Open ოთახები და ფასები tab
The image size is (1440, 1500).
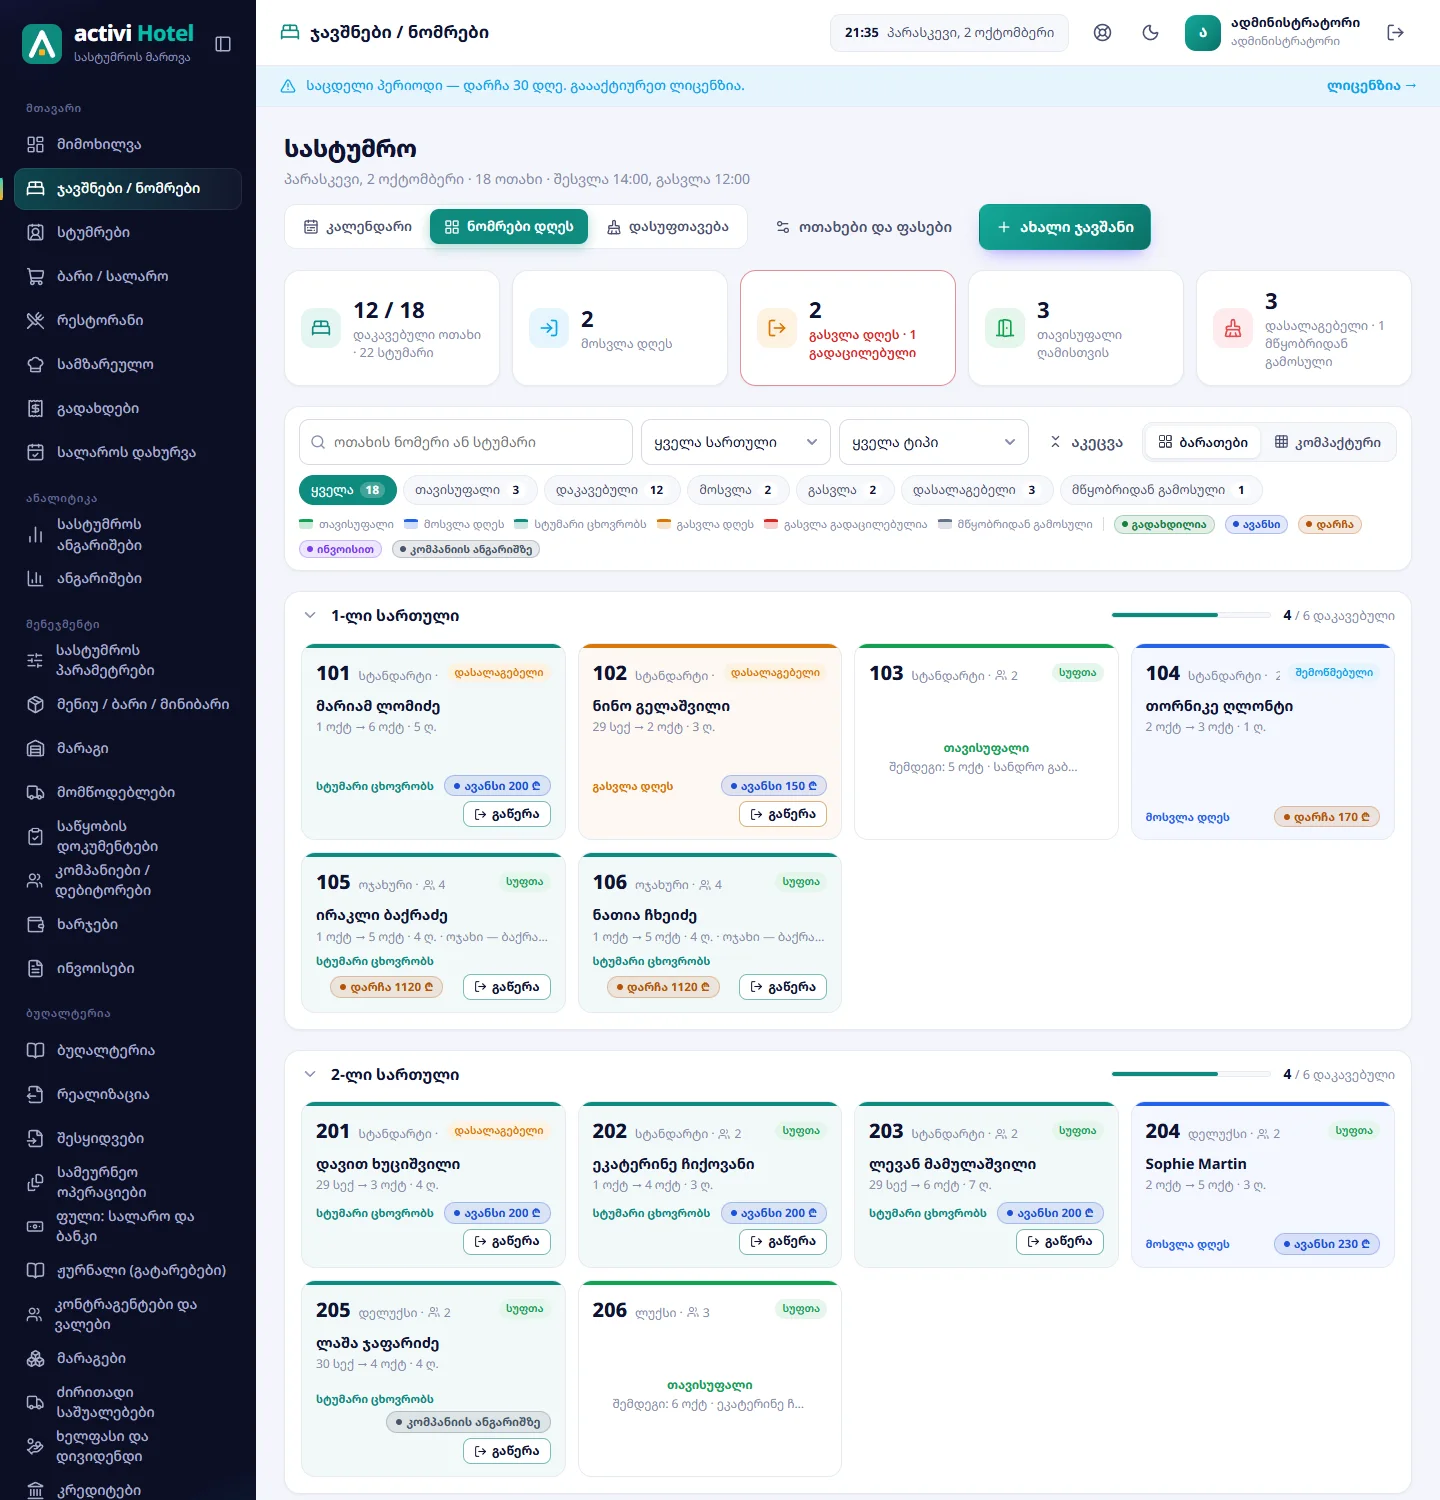864,227
